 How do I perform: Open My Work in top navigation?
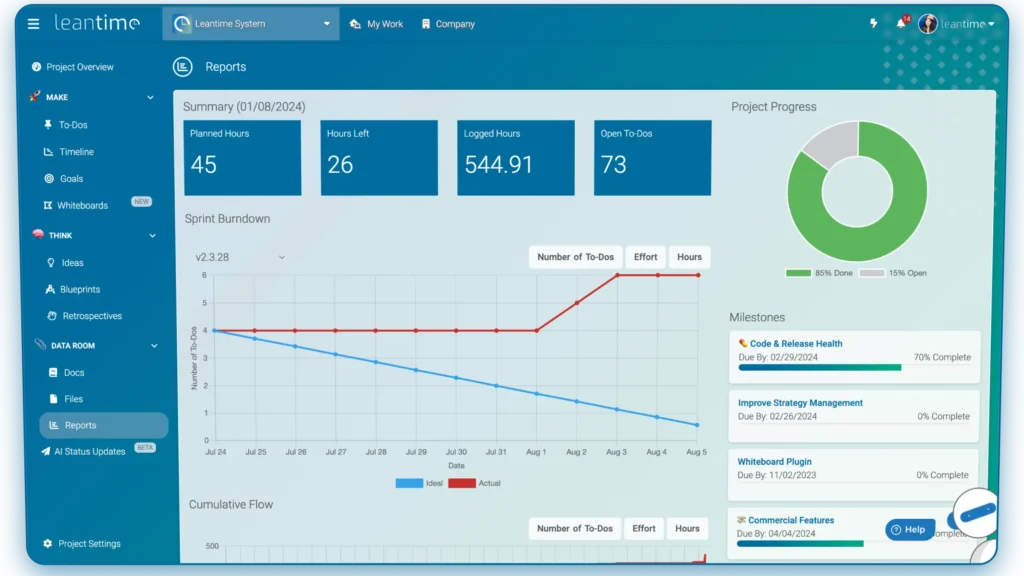377,24
